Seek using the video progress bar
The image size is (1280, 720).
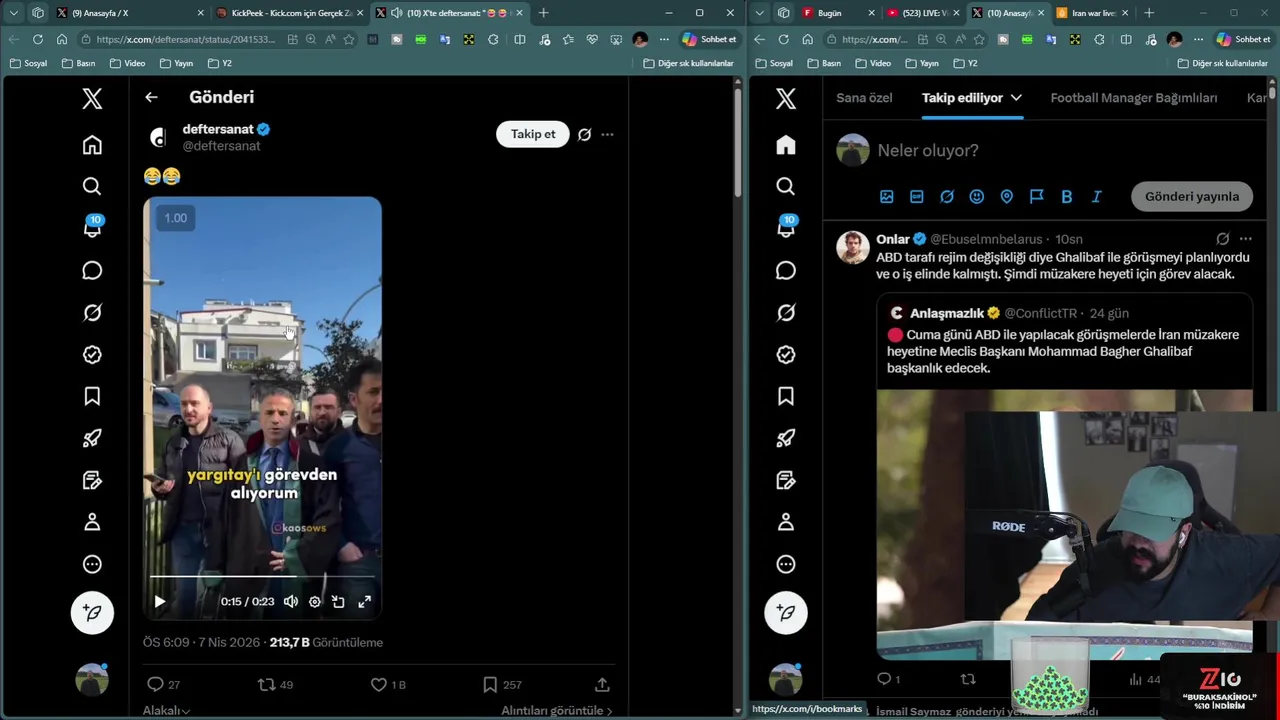click(x=262, y=577)
